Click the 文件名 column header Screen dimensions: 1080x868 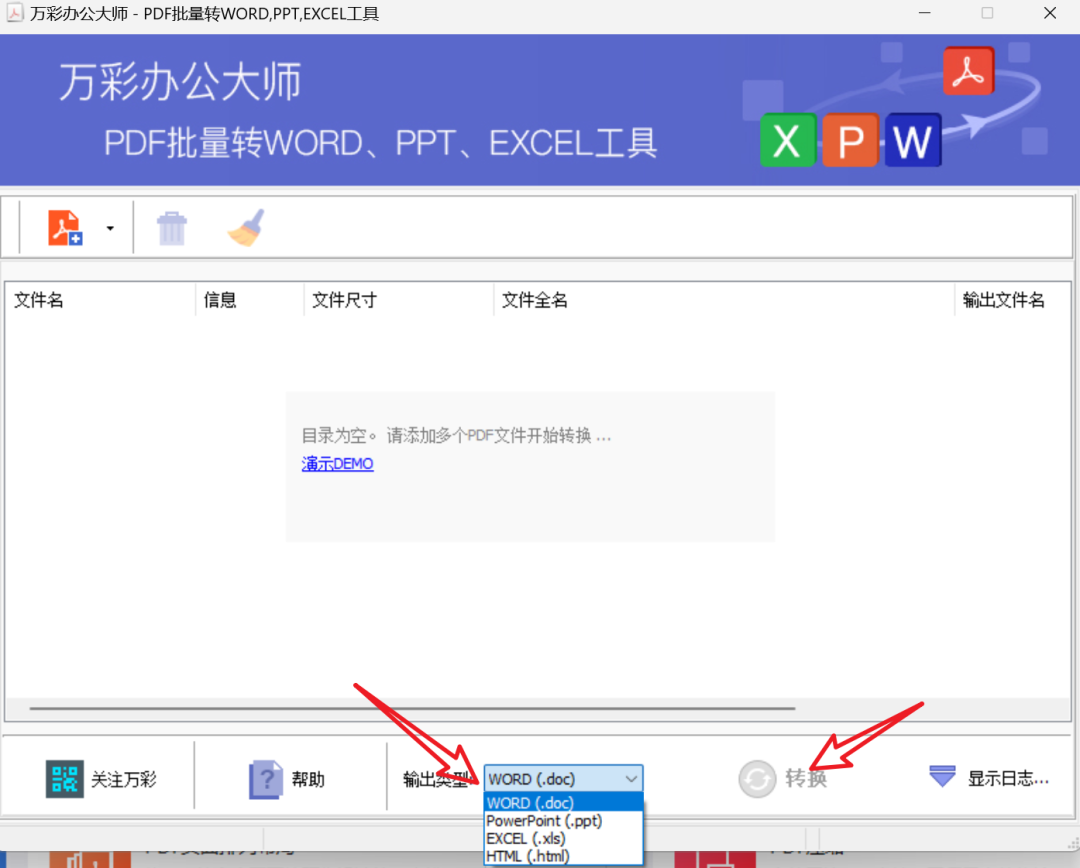tap(39, 299)
